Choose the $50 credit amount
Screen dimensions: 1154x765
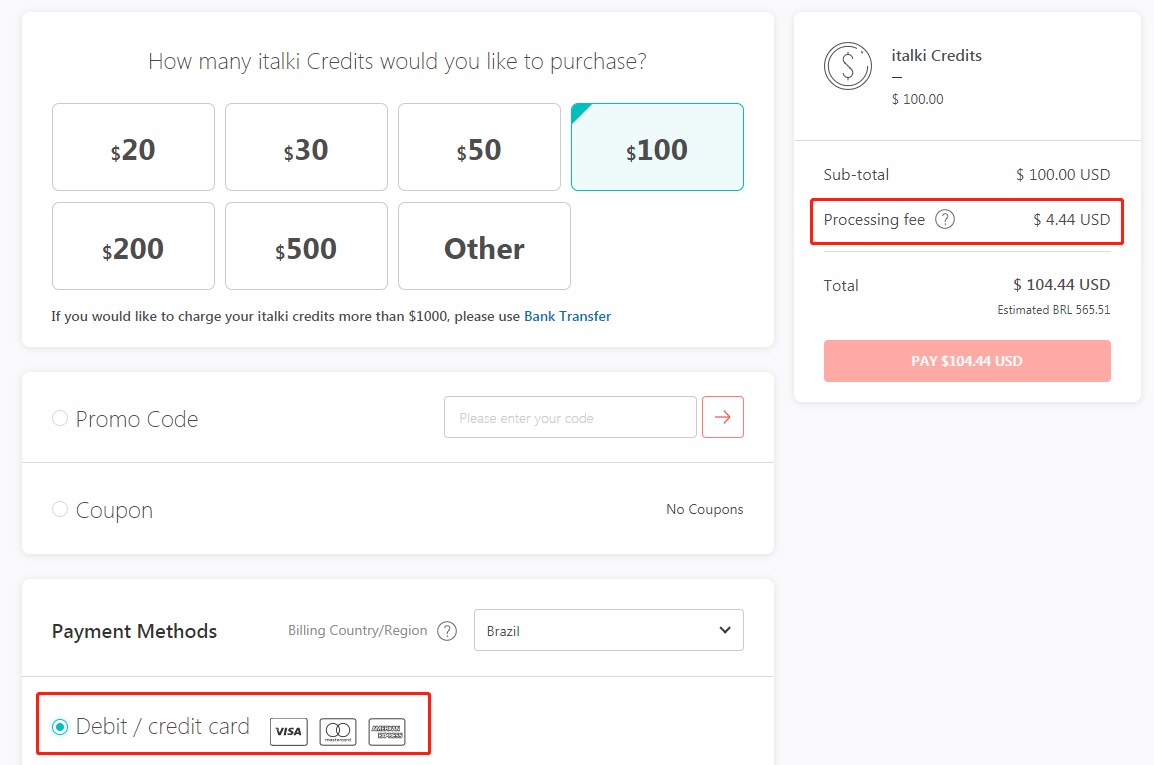(479, 147)
